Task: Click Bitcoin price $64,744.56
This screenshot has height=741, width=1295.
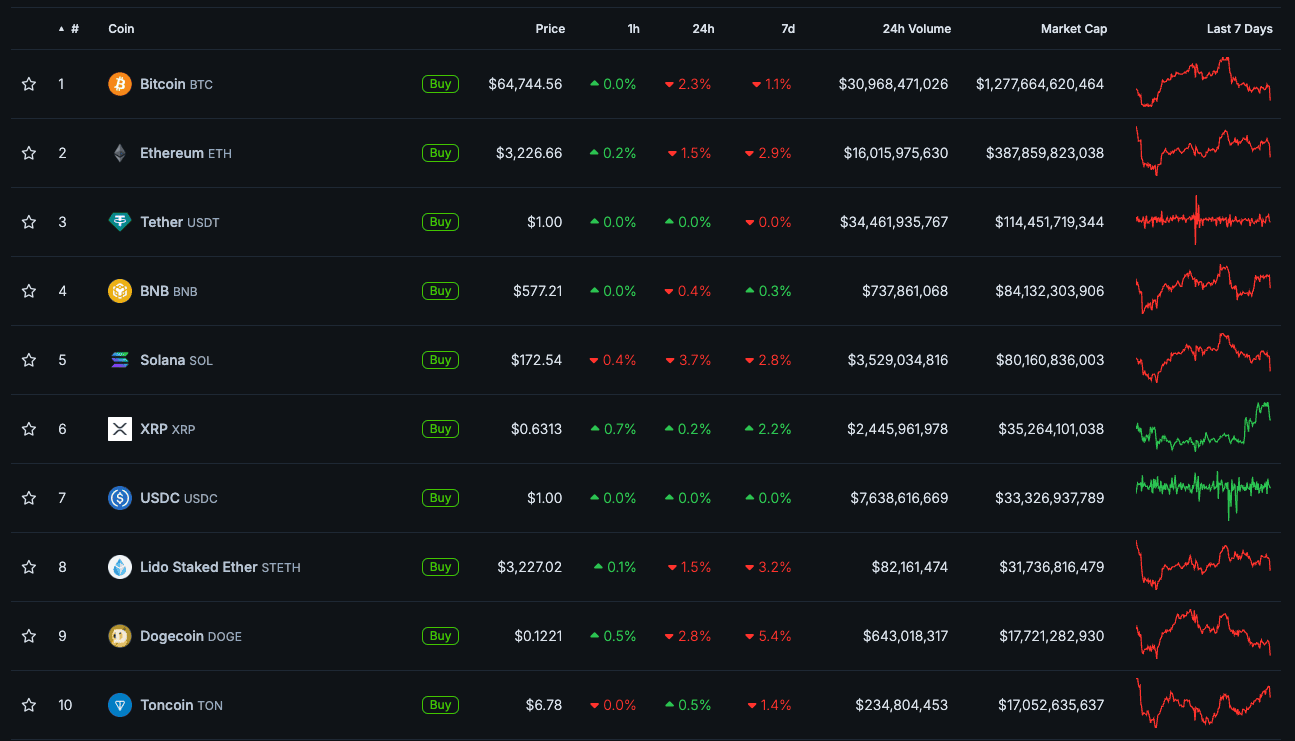Action: (x=525, y=84)
